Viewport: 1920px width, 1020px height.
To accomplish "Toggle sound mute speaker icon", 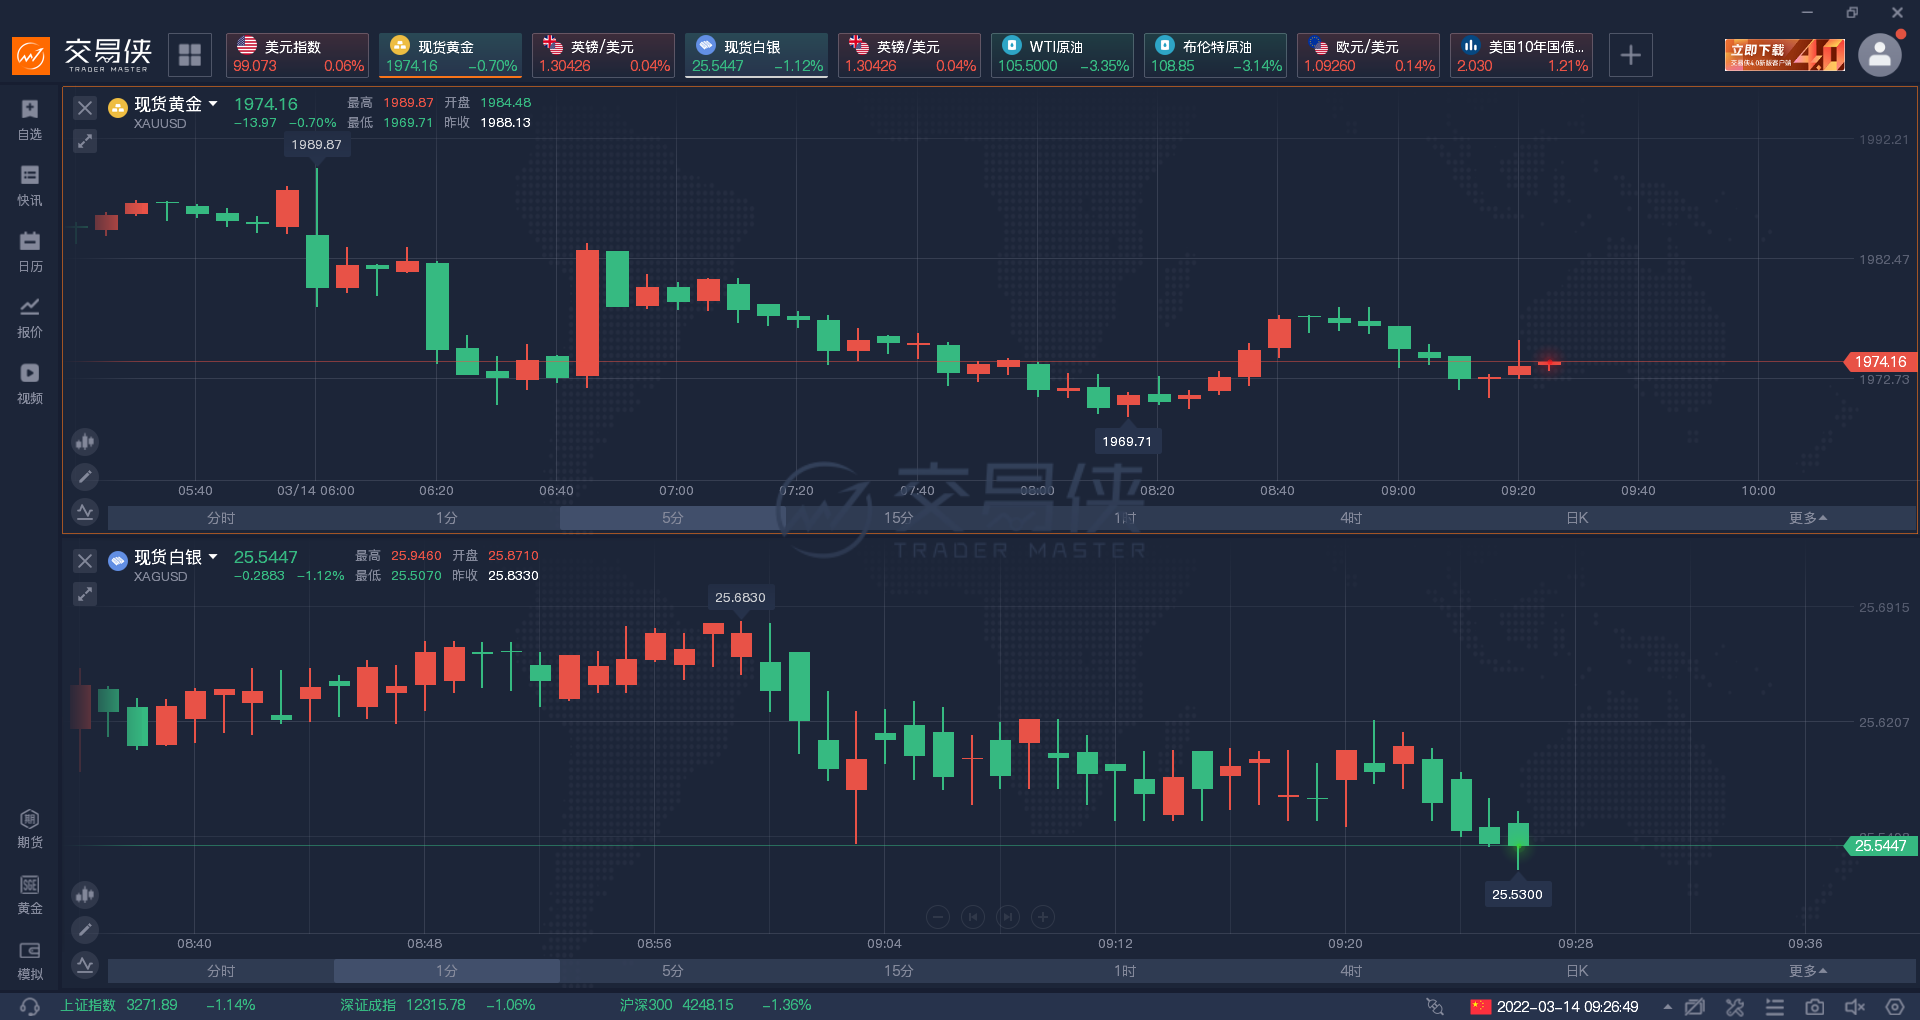I will tap(1855, 1007).
